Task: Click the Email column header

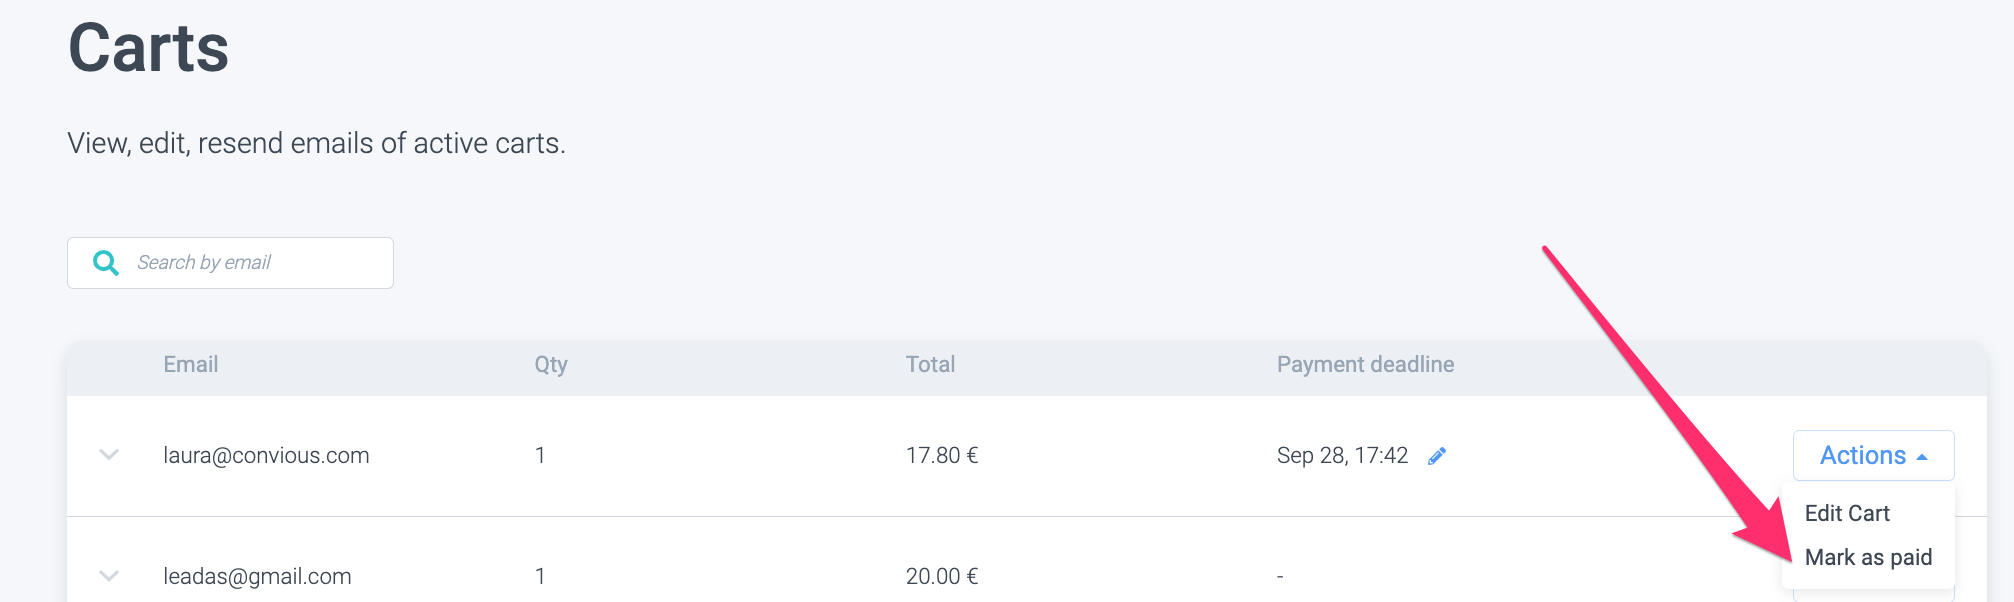Action: (191, 365)
